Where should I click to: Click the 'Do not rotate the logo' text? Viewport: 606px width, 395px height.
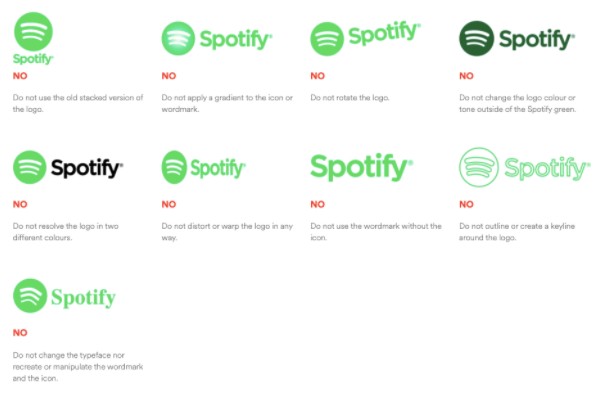click(x=350, y=98)
